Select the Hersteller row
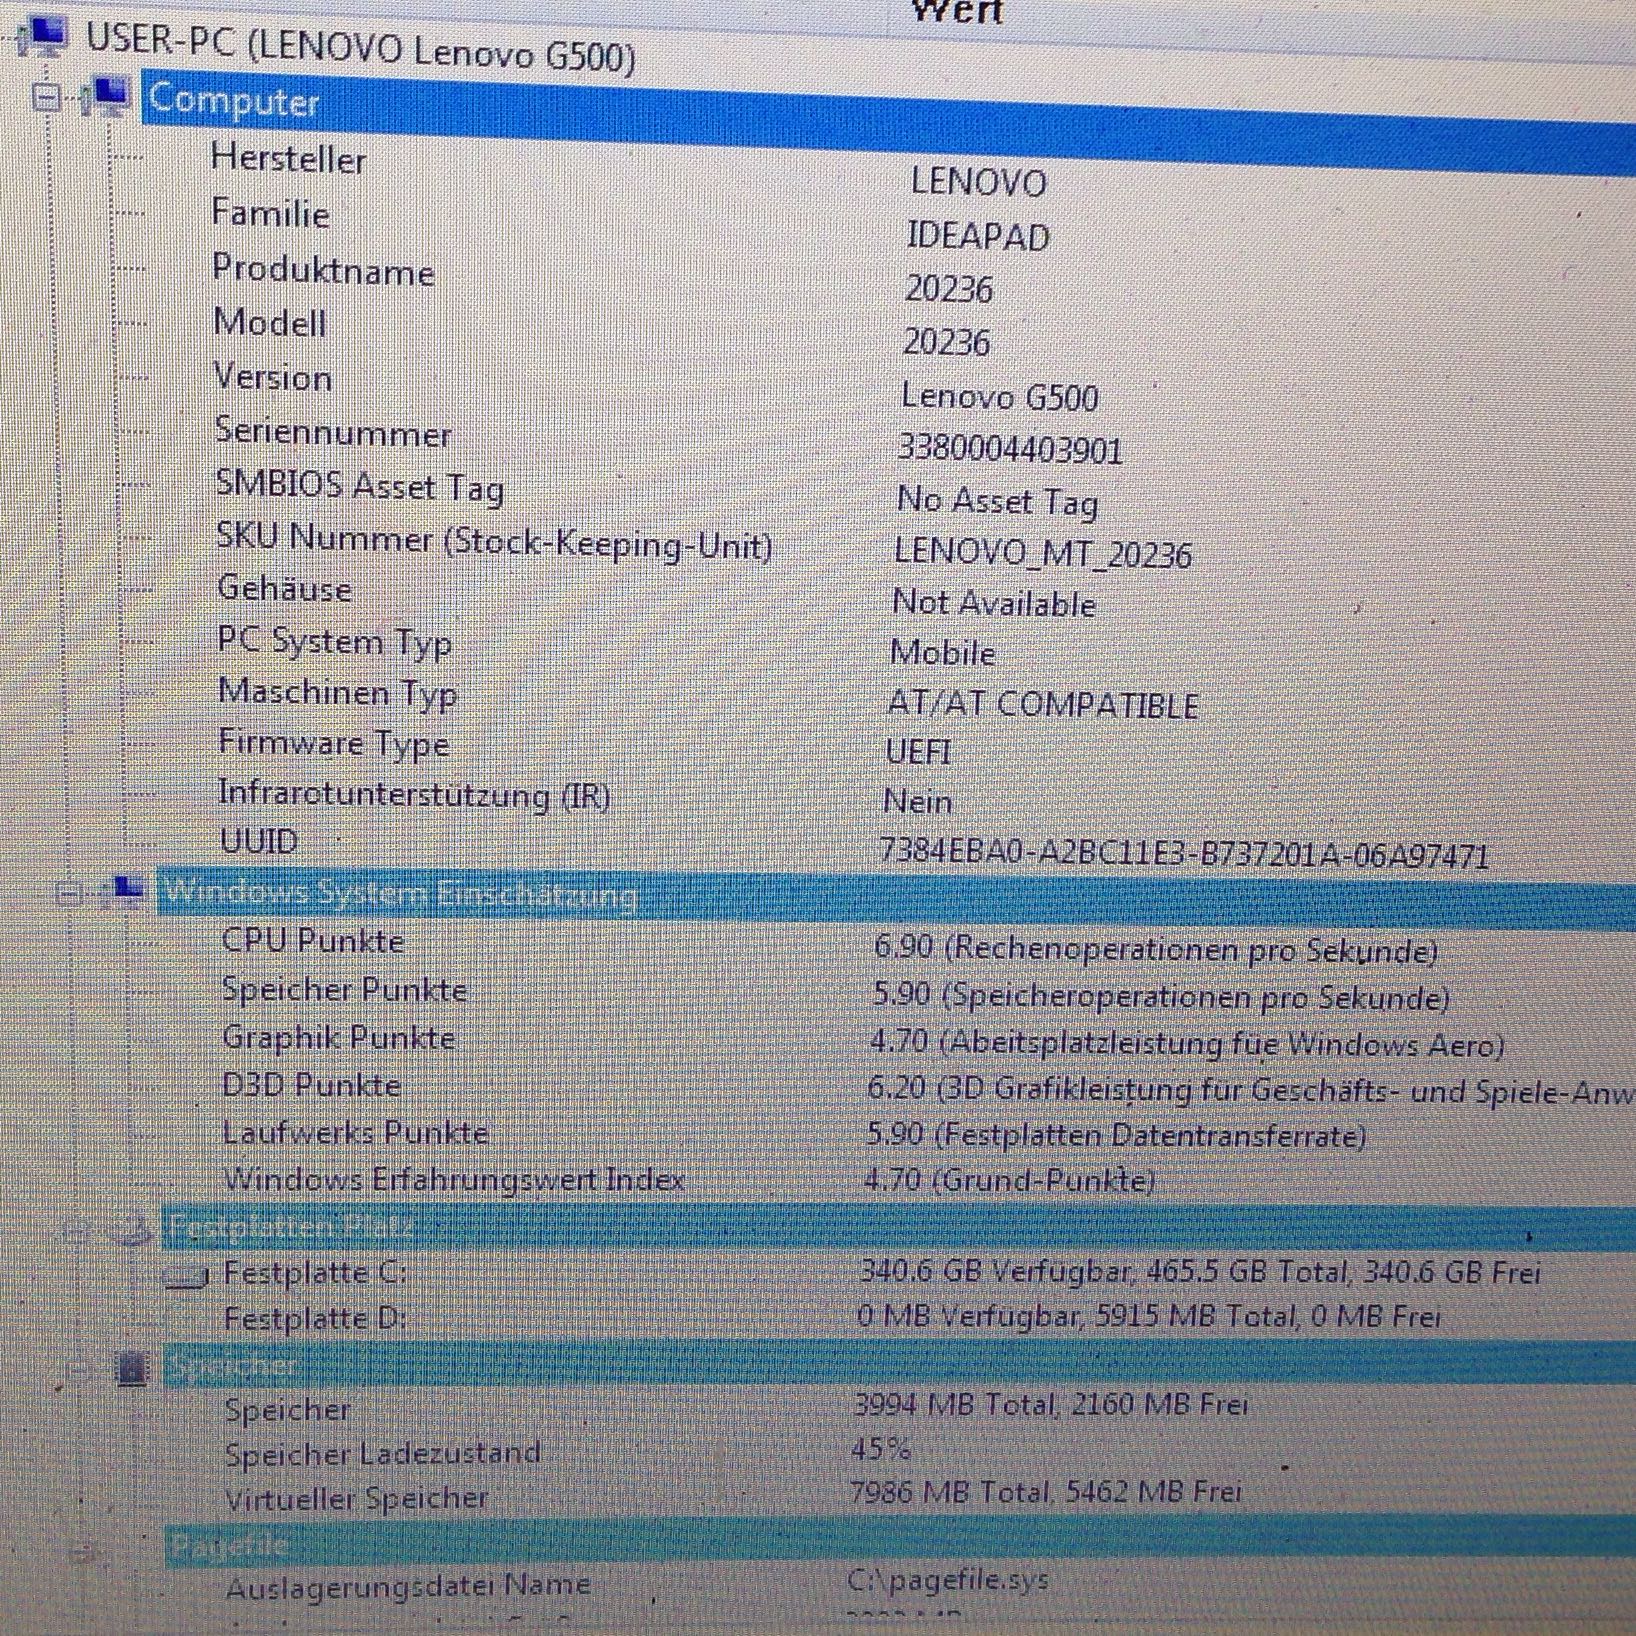1636x1636 pixels. pos(288,159)
